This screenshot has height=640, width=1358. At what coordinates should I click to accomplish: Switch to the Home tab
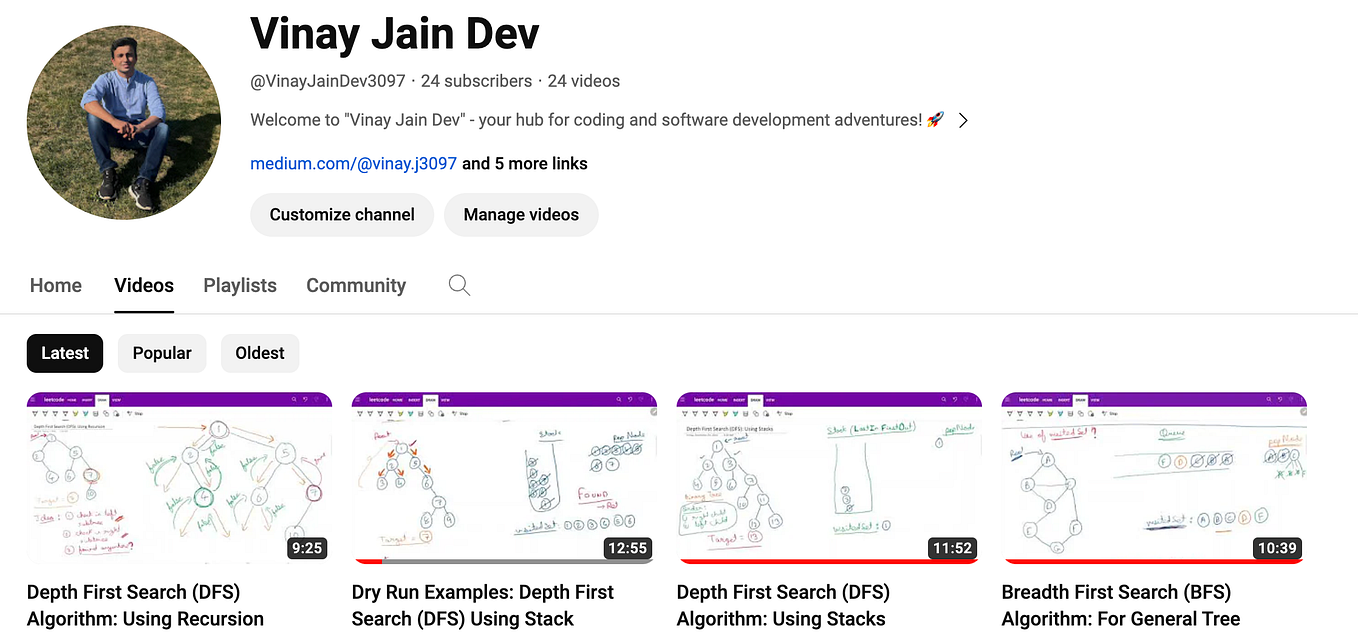click(55, 285)
